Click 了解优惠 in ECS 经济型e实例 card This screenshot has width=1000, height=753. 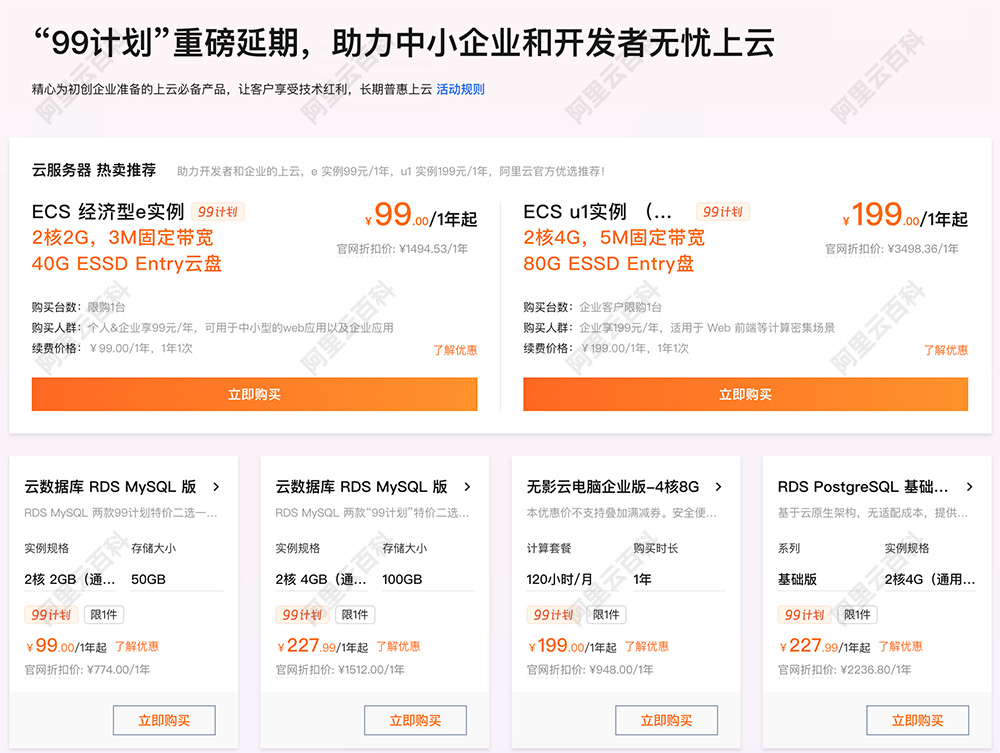(x=455, y=350)
